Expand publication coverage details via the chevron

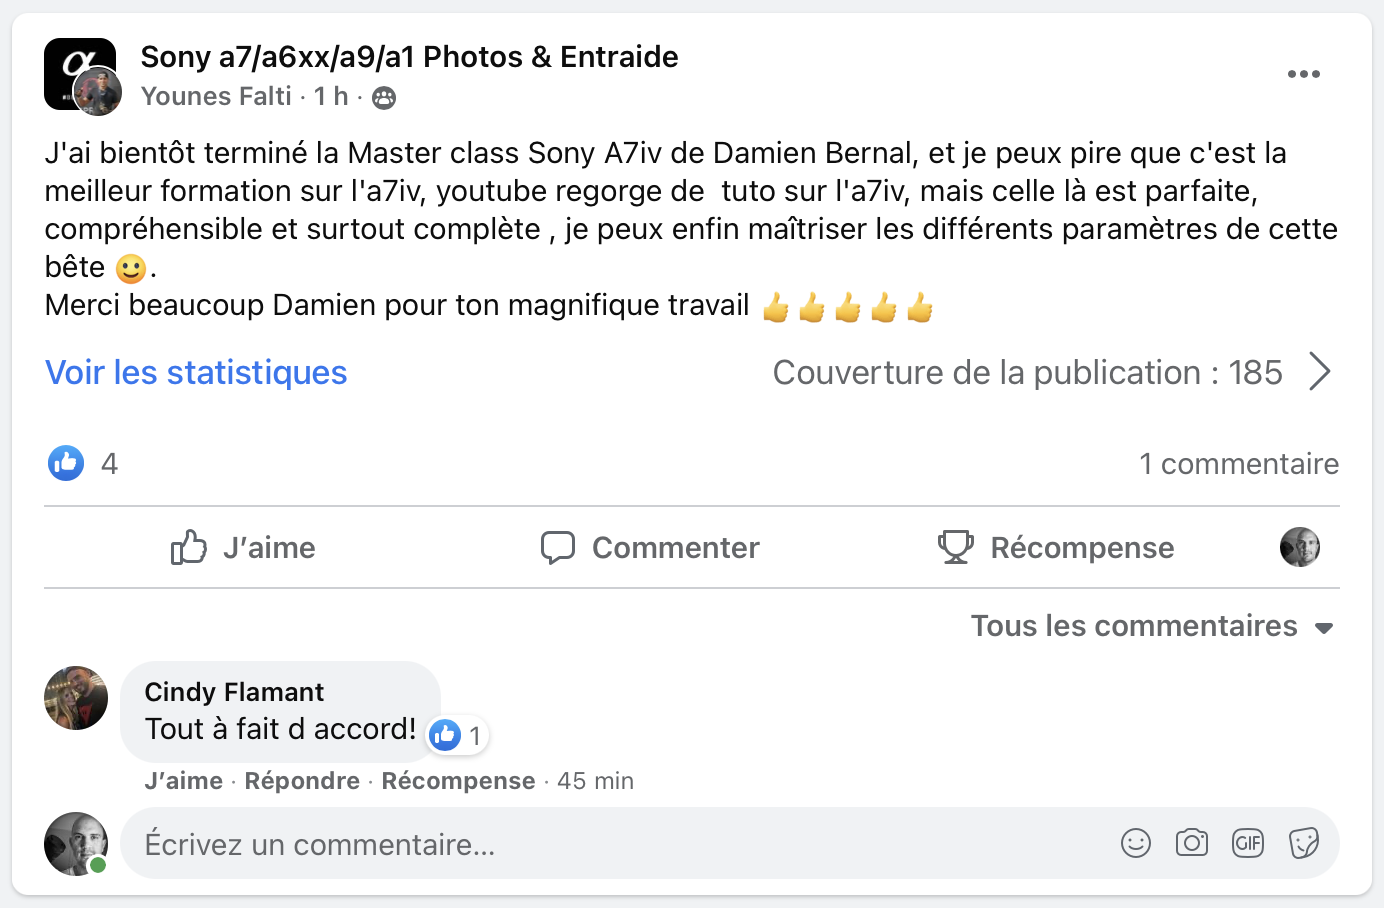point(1320,371)
